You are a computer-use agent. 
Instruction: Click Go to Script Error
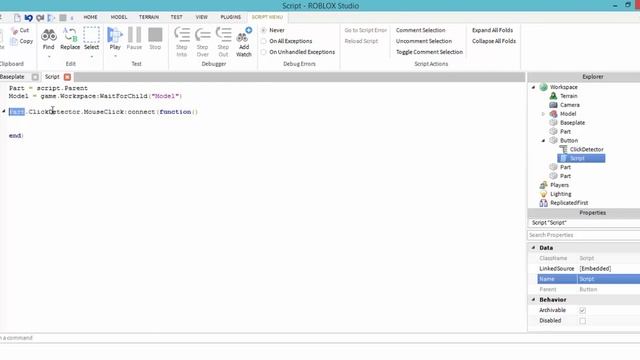click(365, 30)
